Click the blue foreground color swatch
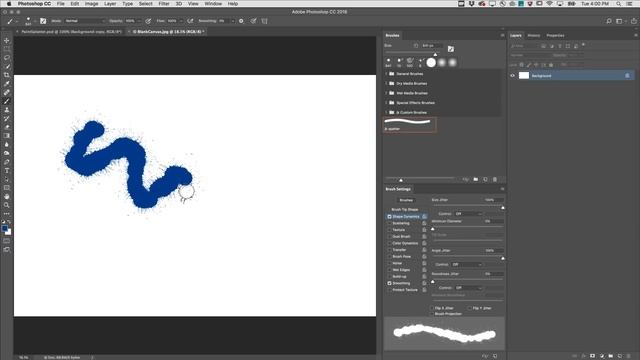This screenshot has width=640, height=360. [5, 229]
